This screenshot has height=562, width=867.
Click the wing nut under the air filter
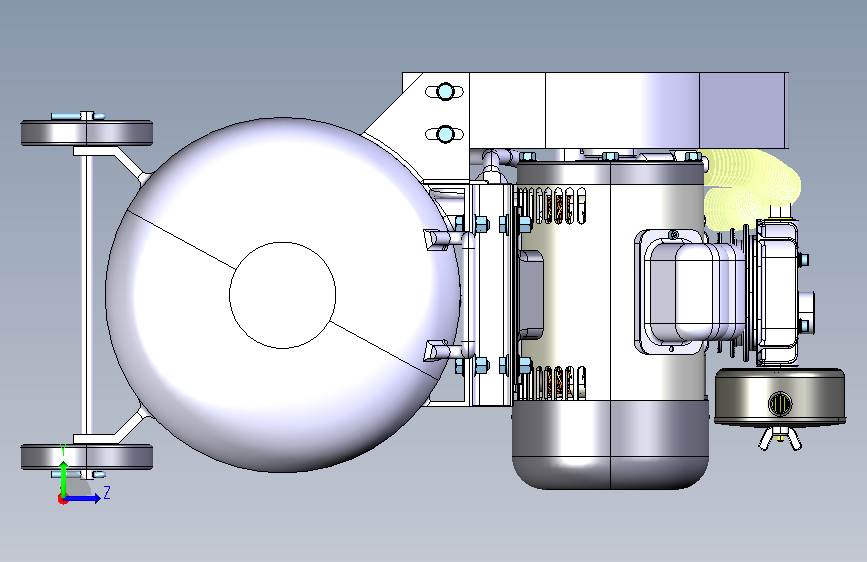click(780, 438)
